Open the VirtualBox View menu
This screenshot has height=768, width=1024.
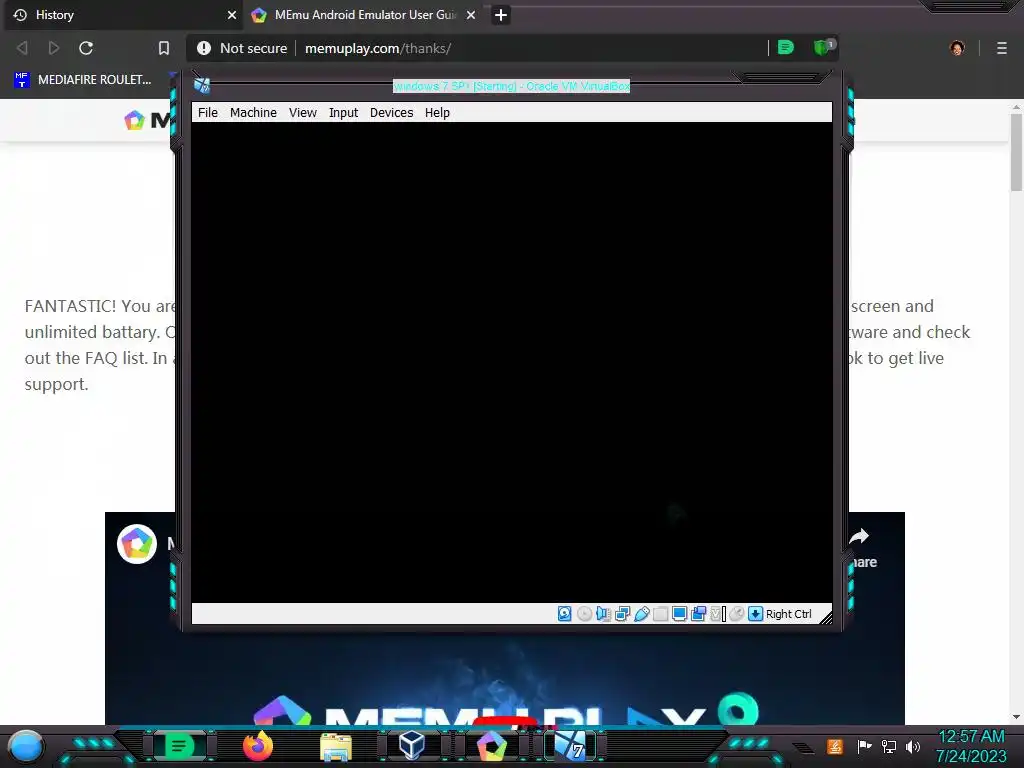(303, 112)
